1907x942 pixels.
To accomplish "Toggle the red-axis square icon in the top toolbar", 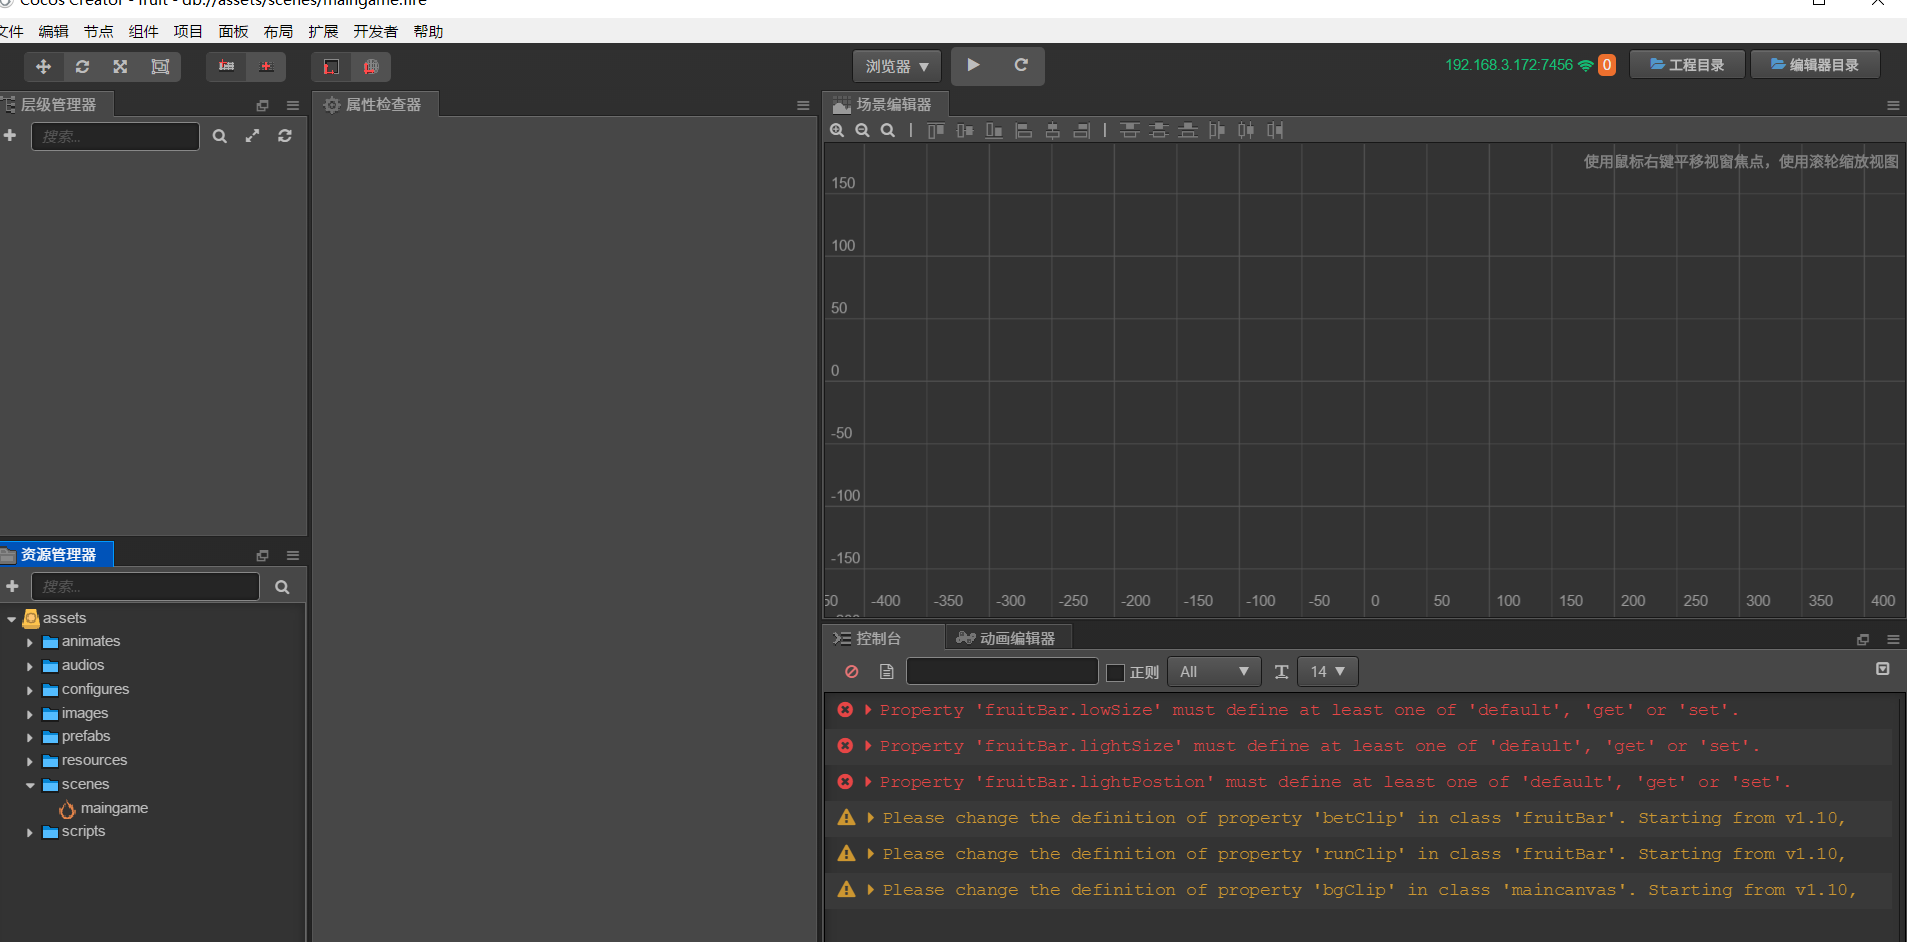I will [x=331, y=67].
